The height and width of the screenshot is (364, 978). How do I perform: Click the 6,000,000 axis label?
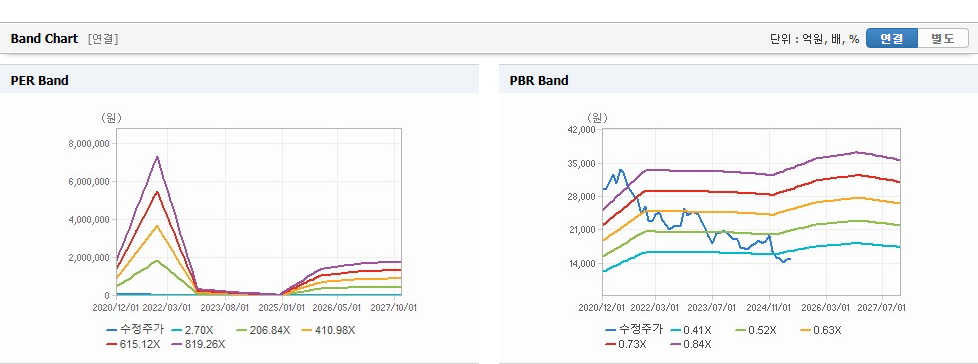click(x=89, y=181)
